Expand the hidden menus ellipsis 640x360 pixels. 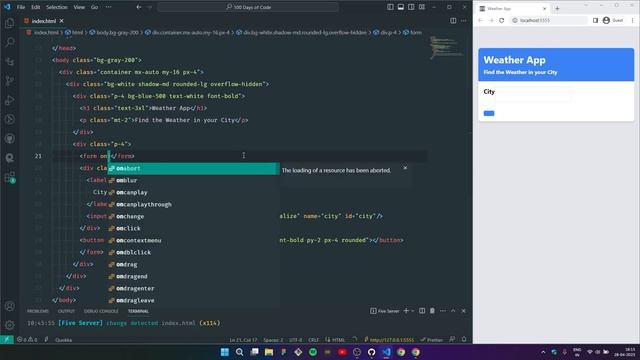pos(108,7)
